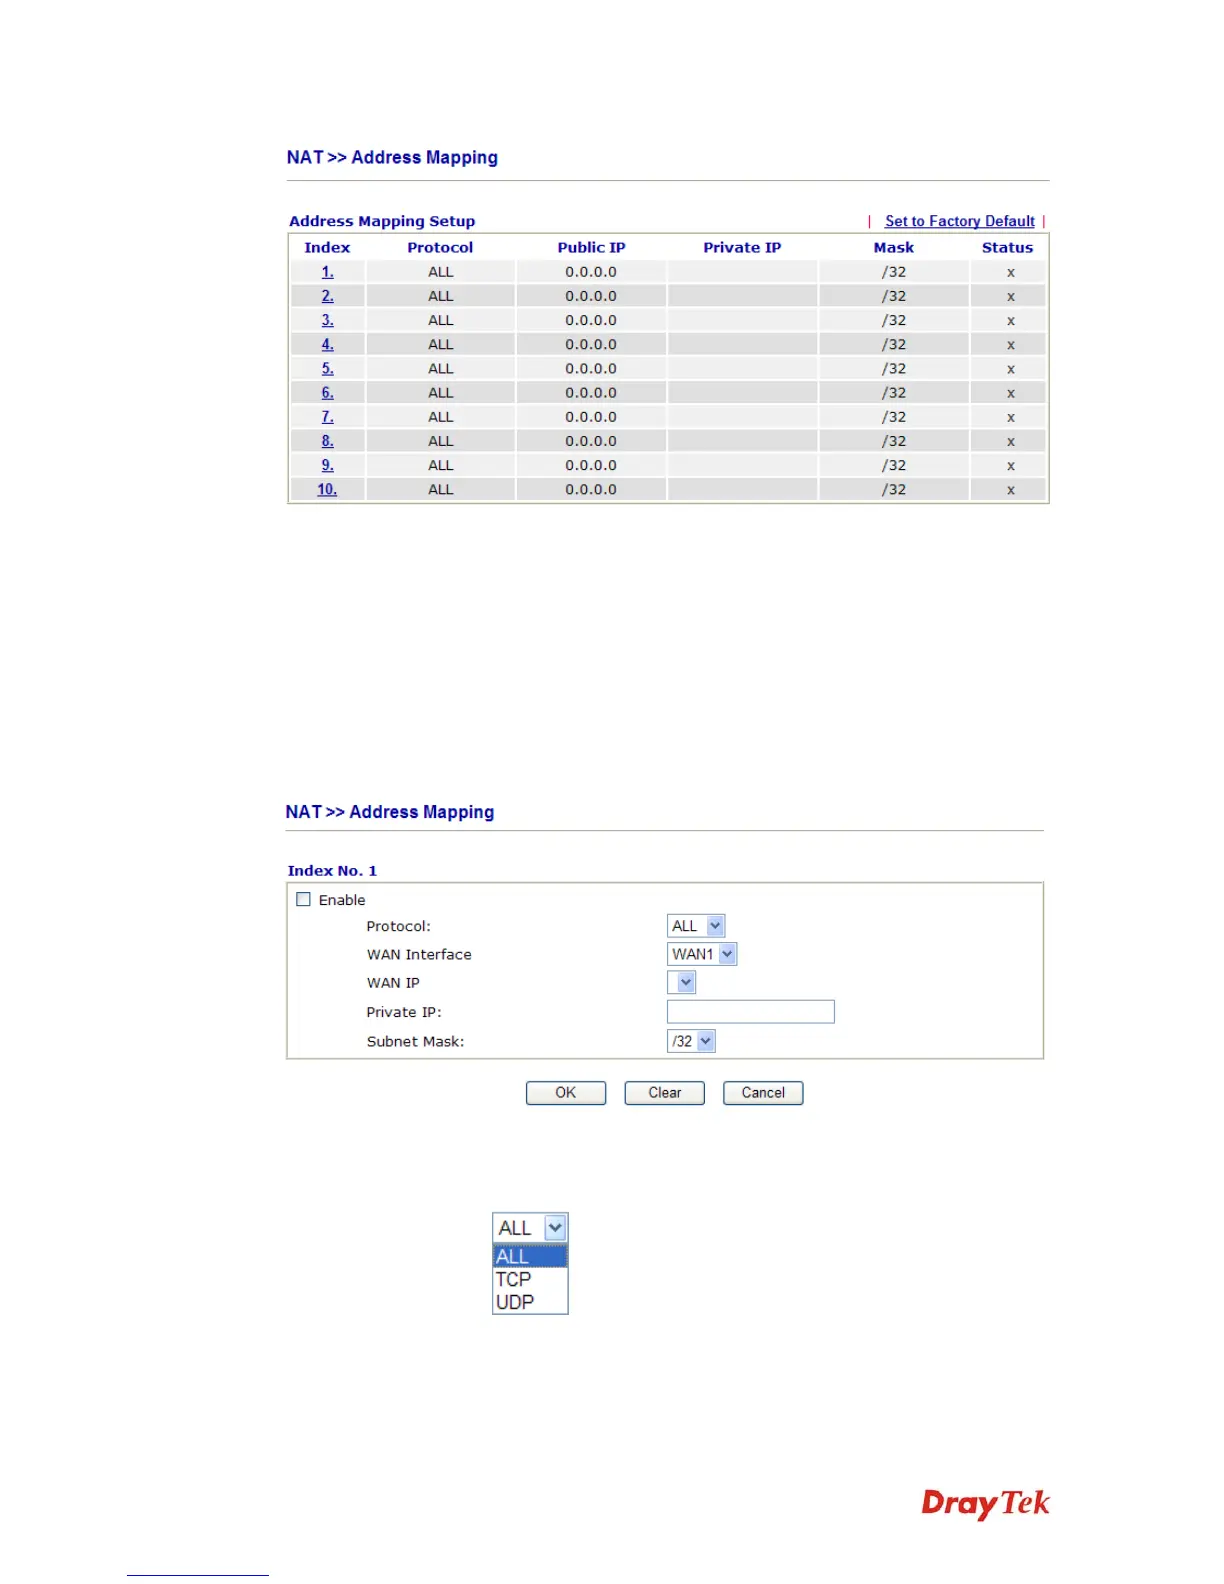The width and height of the screenshot is (1224, 1584).
Task: Click the Protocol column header
Action: click(x=440, y=247)
